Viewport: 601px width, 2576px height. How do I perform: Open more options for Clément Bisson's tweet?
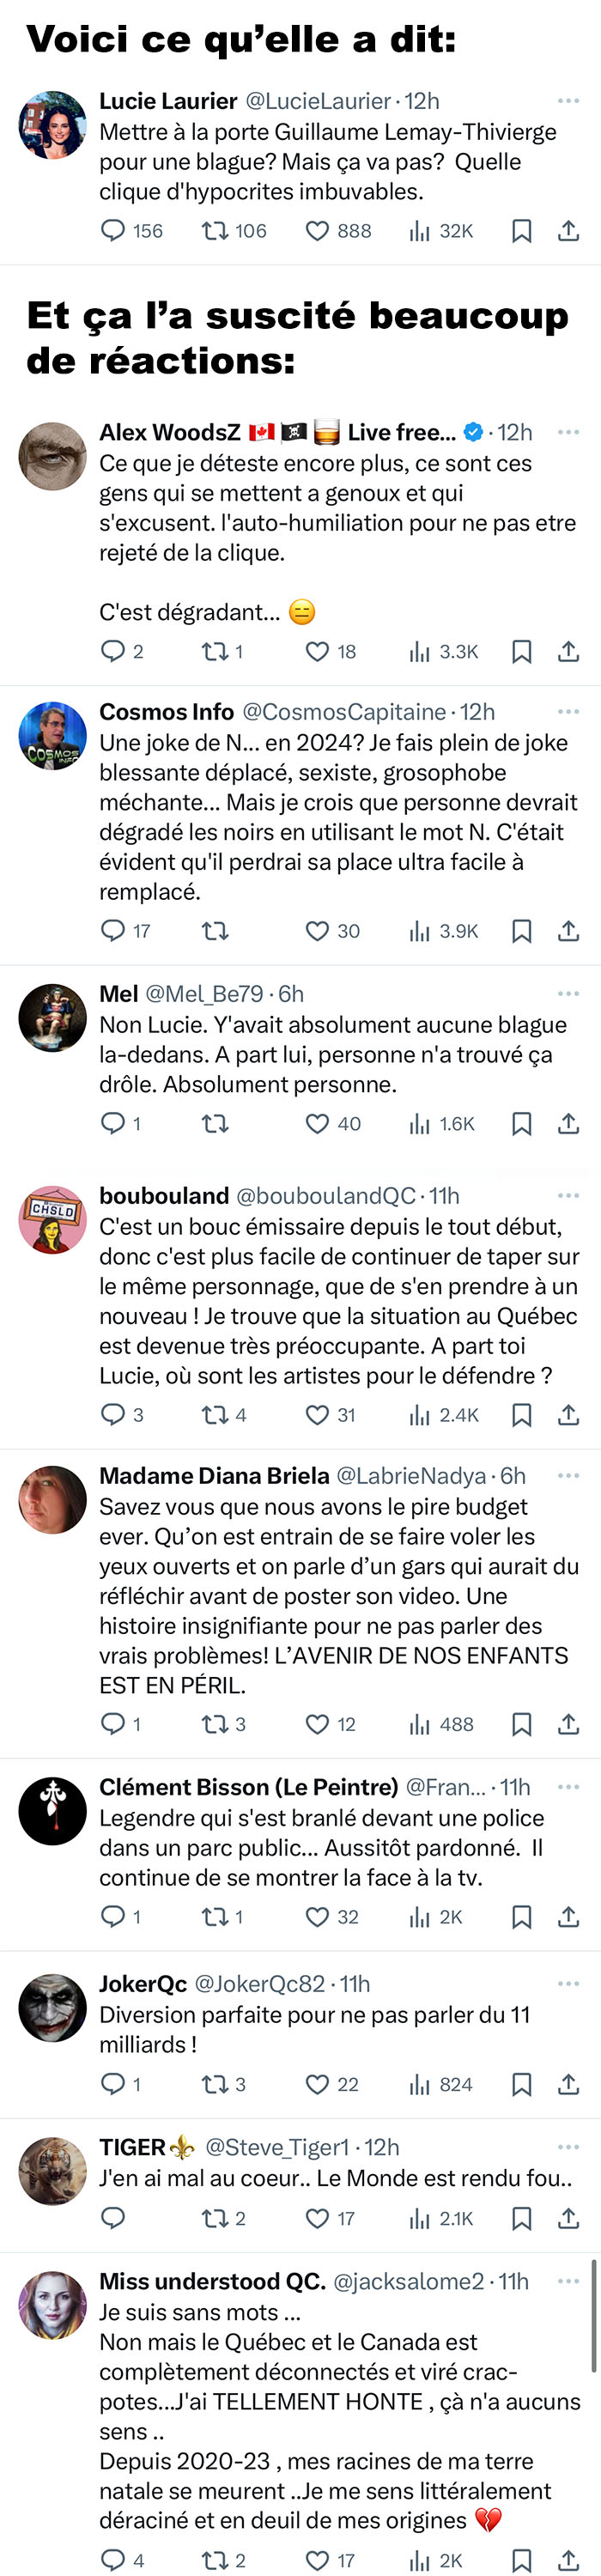568,1787
